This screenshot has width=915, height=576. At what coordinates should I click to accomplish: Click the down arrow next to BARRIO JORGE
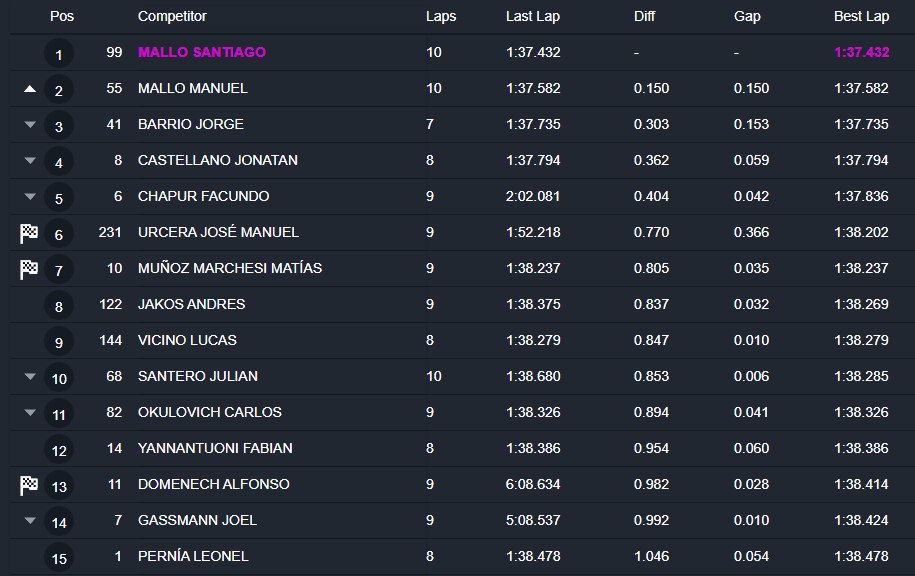pyautogui.click(x=30, y=124)
